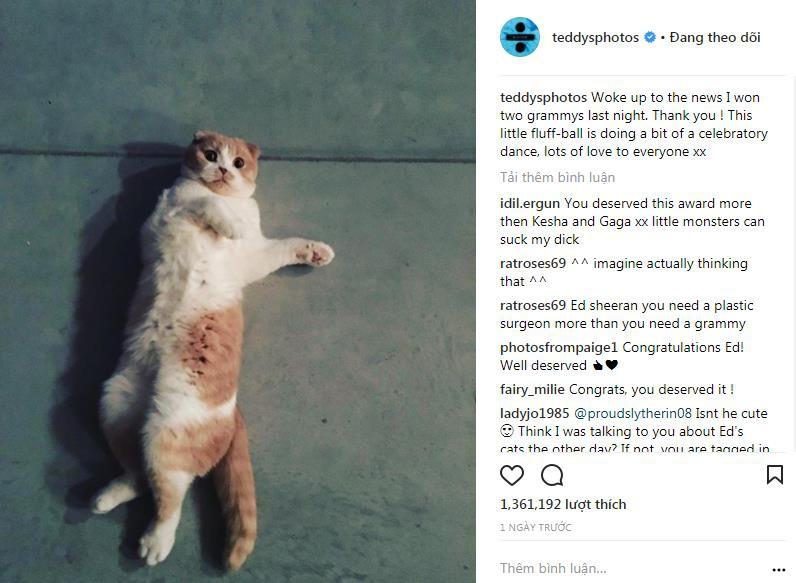Click teddysphotos username in the caption
This screenshot has width=796, height=583.
[543, 98]
